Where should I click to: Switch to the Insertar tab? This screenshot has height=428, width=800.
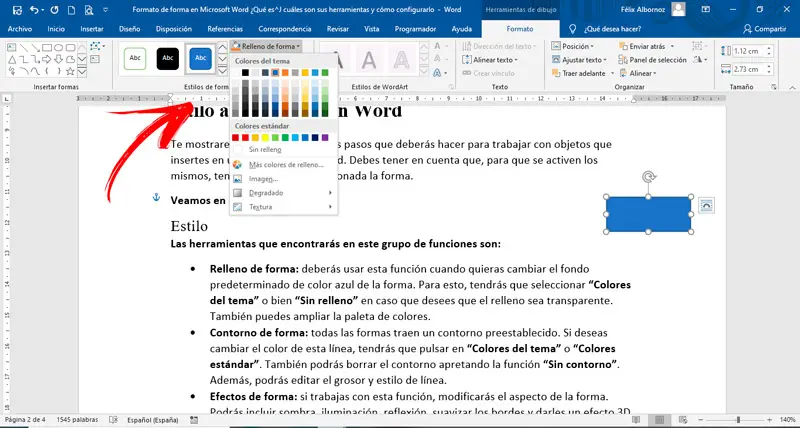pos(92,29)
